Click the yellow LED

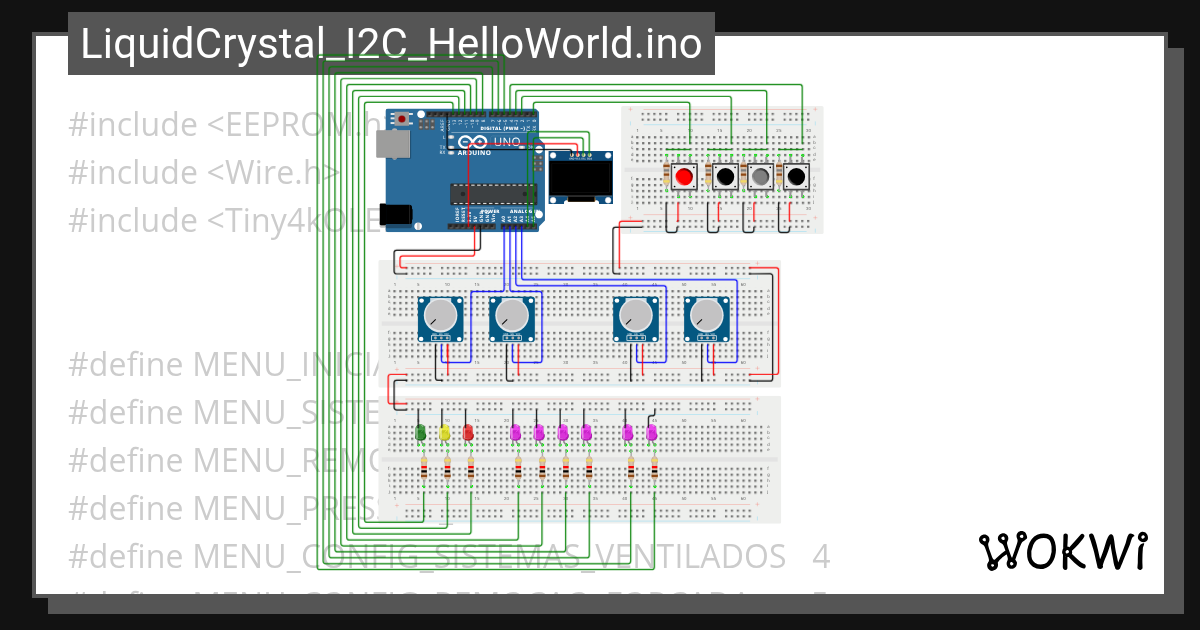click(443, 432)
